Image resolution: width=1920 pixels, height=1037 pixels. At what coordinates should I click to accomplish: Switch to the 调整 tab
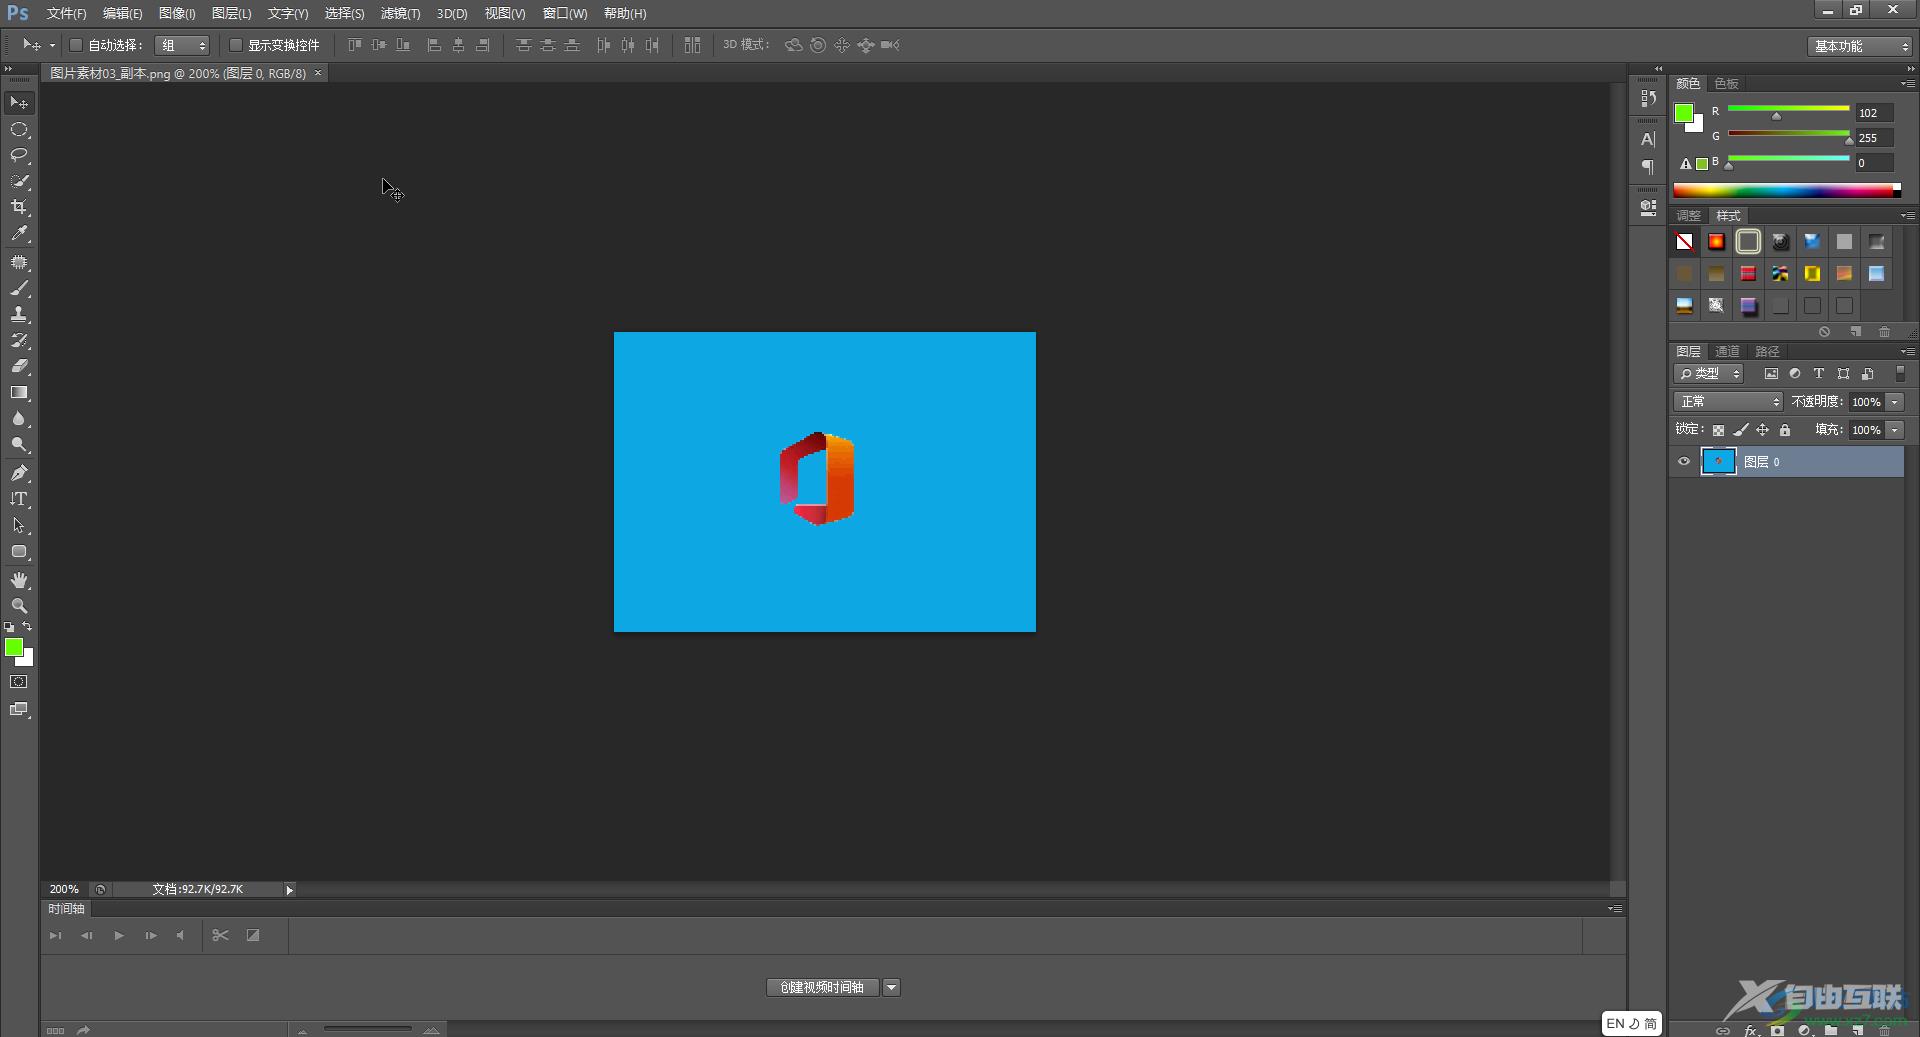(1688, 216)
